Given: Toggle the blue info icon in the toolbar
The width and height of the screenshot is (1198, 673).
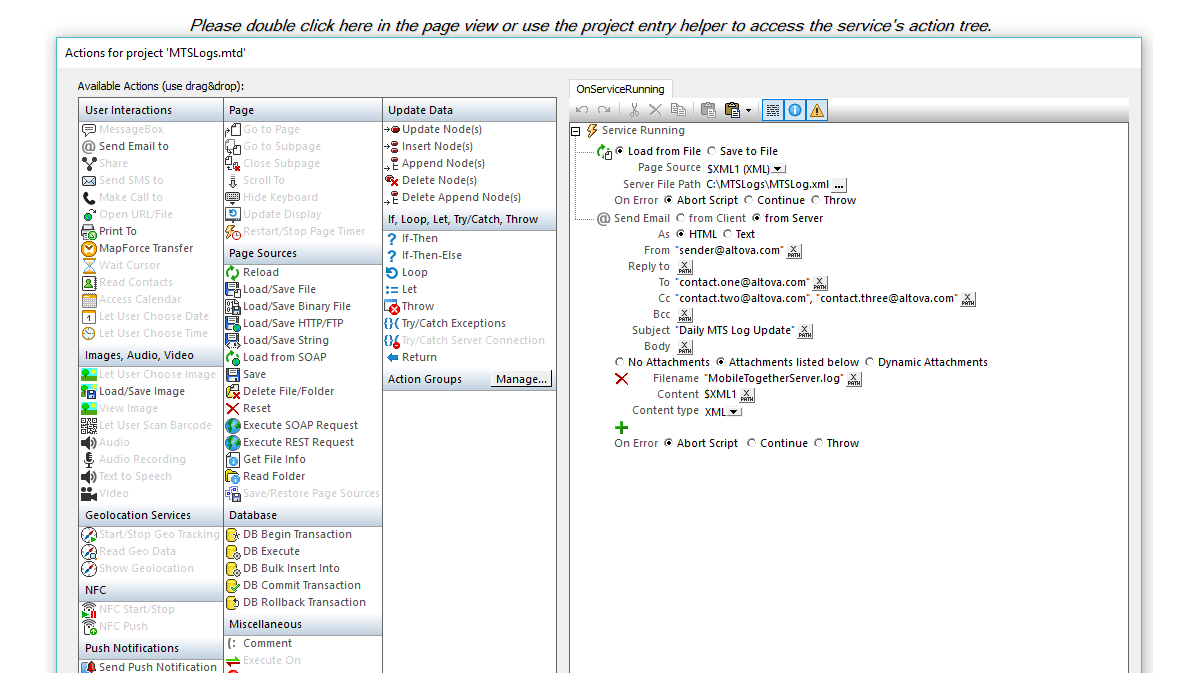Looking at the screenshot, I should coord(795,110).
